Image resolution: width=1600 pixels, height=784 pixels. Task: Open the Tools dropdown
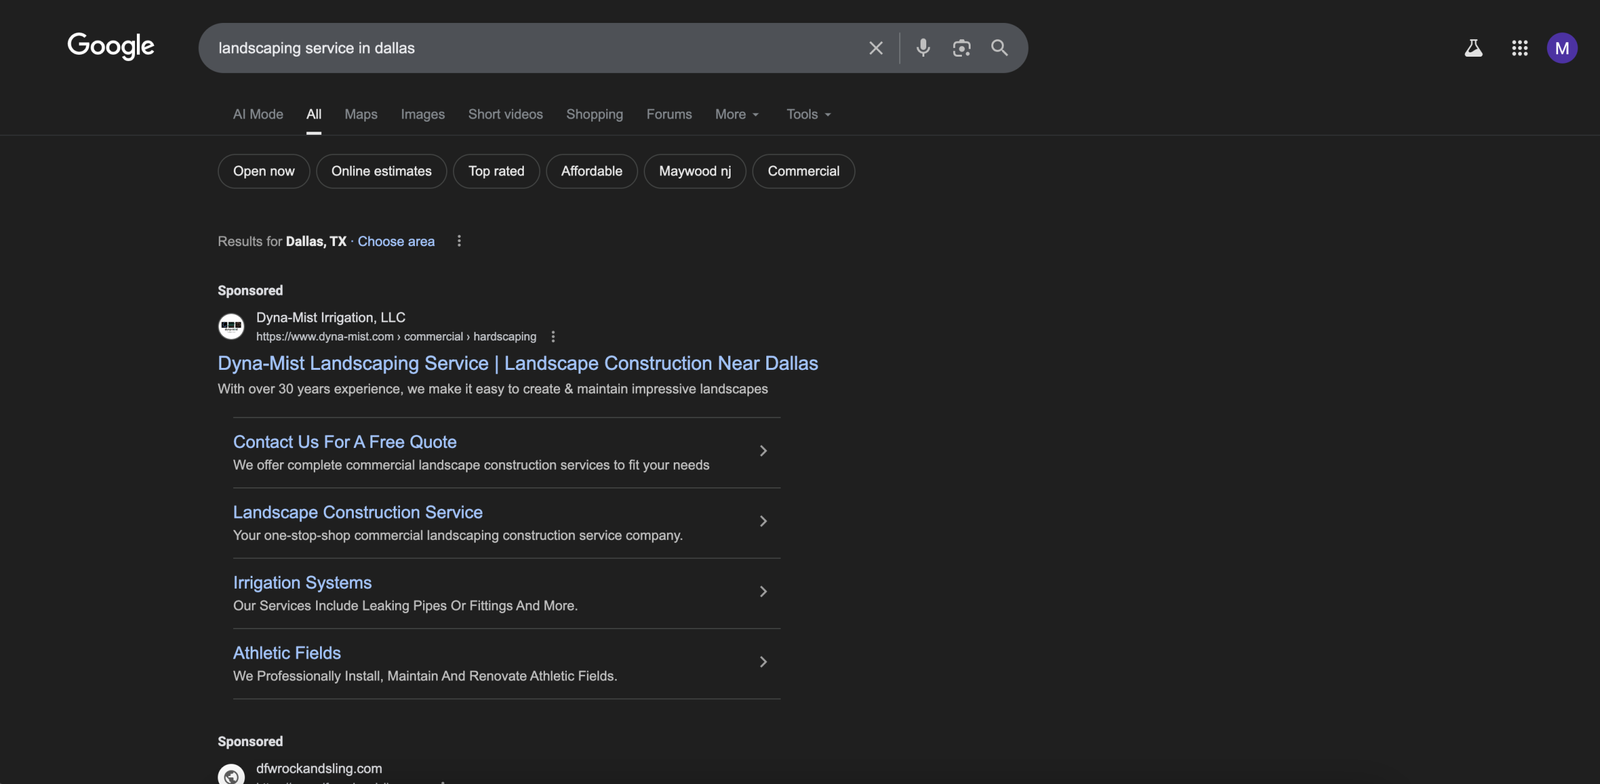tap(808, 114)
